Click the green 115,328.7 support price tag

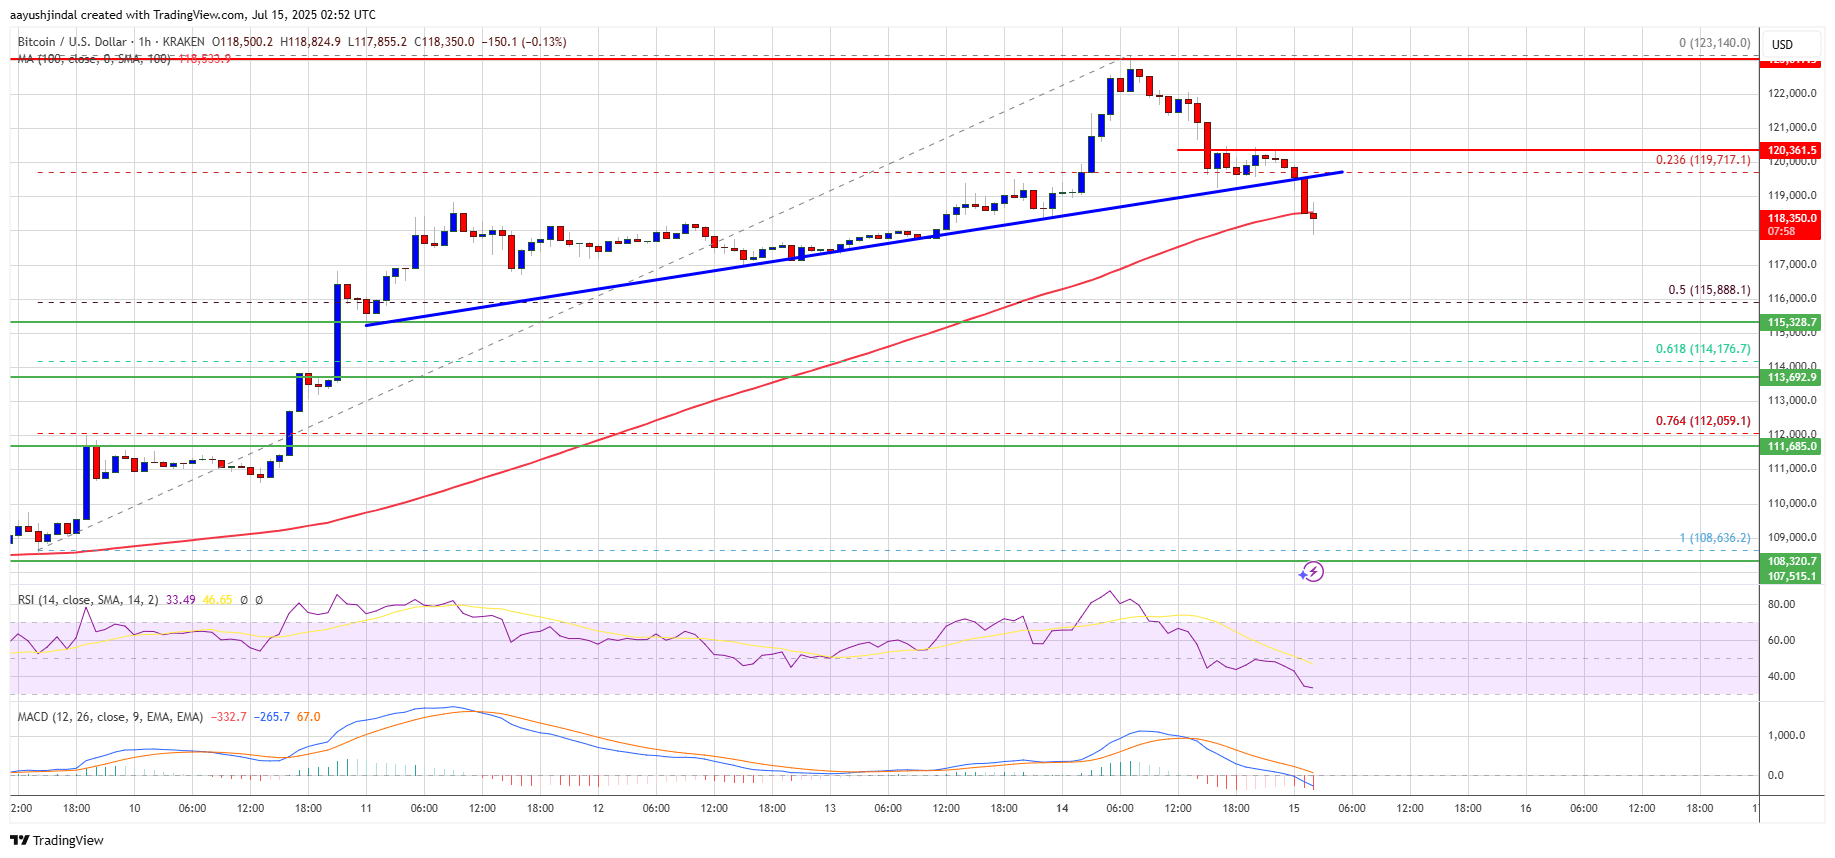pos(1791,322)
